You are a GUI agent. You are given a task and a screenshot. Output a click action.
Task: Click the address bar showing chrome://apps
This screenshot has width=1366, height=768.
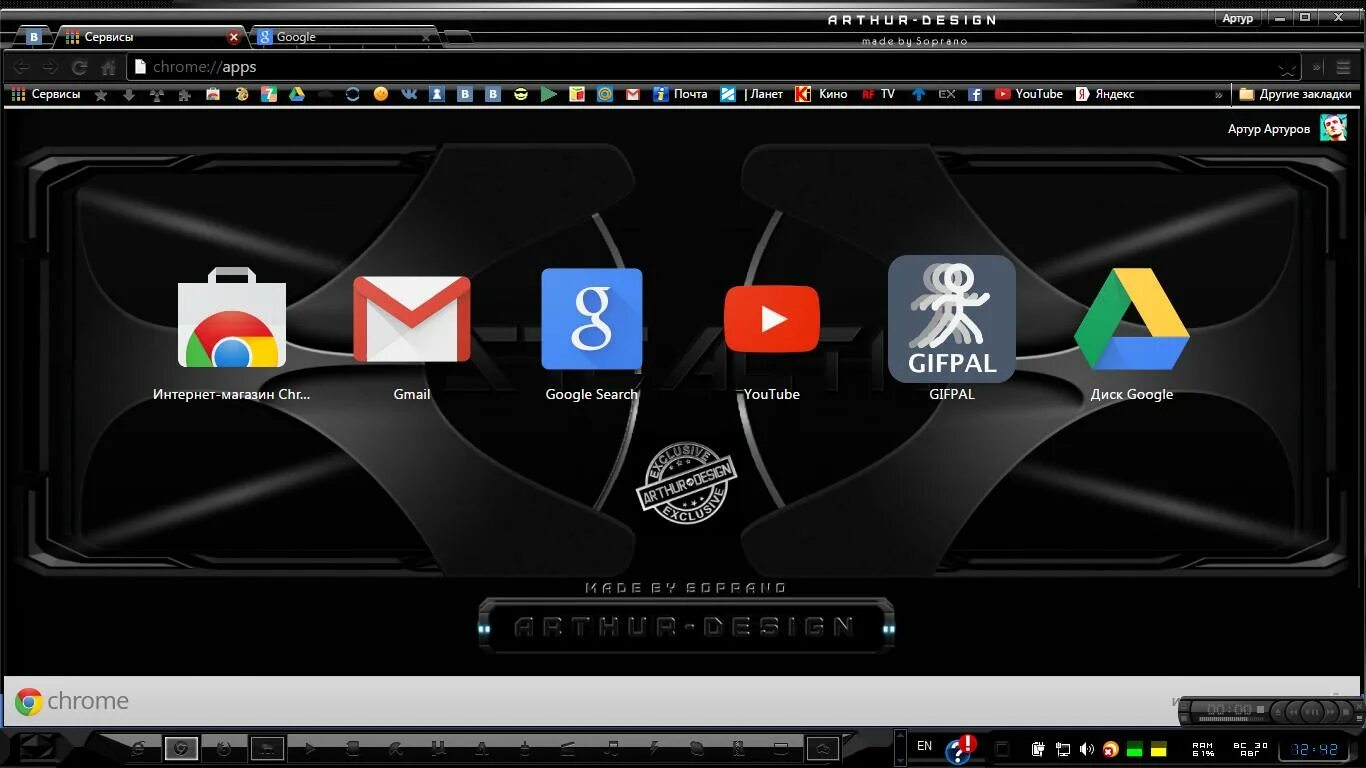click(x=715, y=67)
